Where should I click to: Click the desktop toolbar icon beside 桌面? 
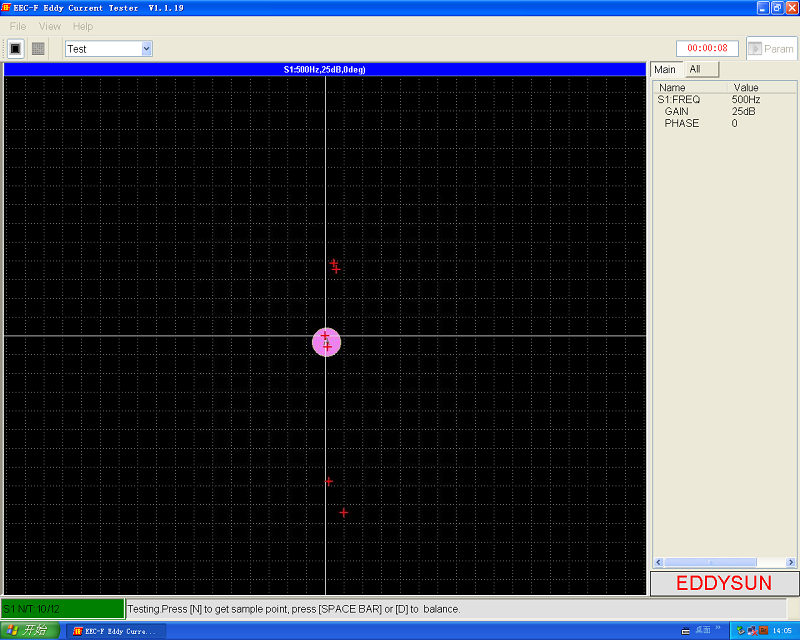tap(686, 631)
